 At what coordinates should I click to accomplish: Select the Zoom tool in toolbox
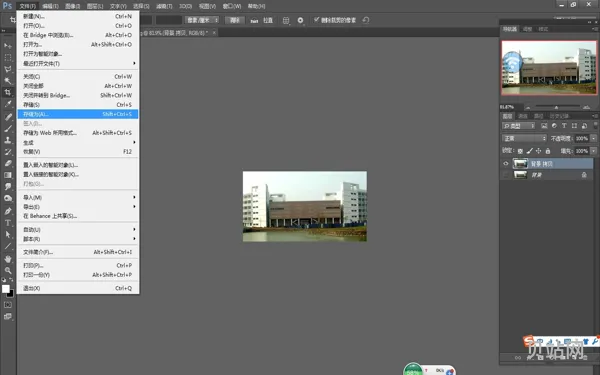8,271
